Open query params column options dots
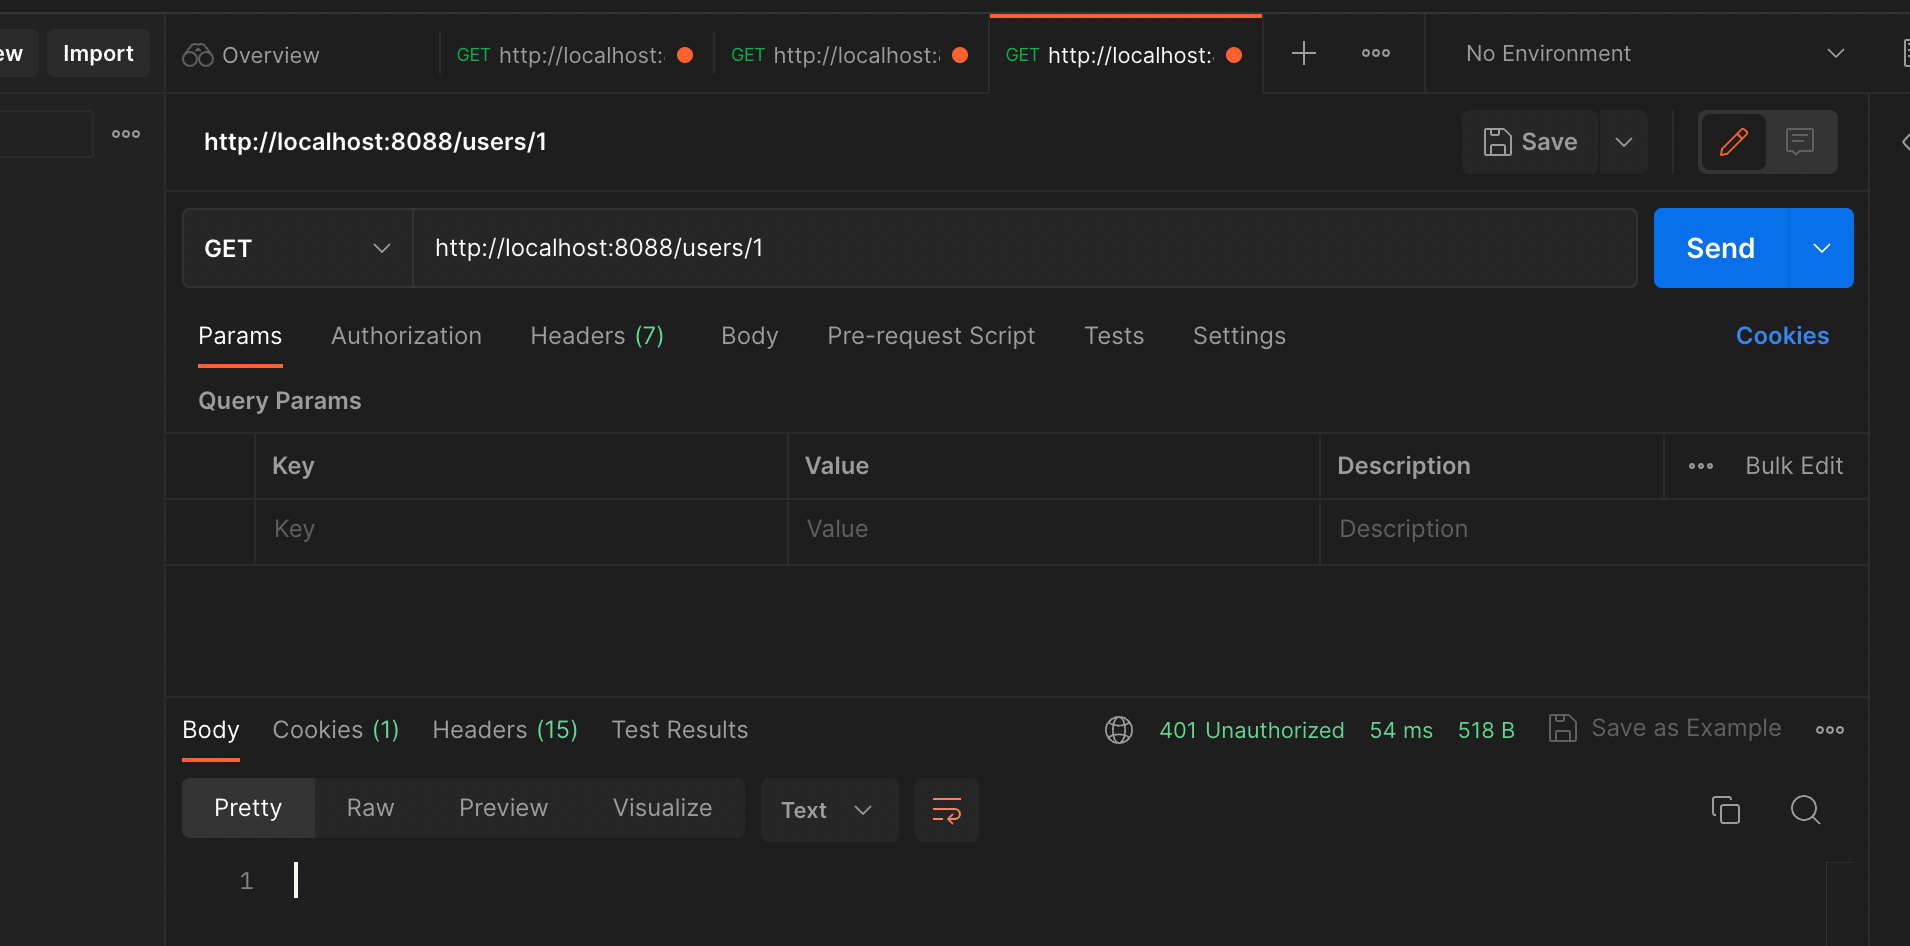 [1701, 466]
